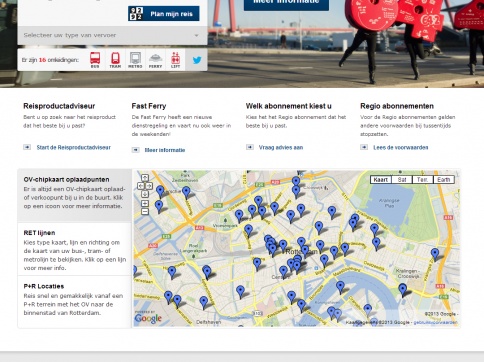Open the Twitter bird icon
This screenshot has height=362, width=484.
(x=197, y=60)
